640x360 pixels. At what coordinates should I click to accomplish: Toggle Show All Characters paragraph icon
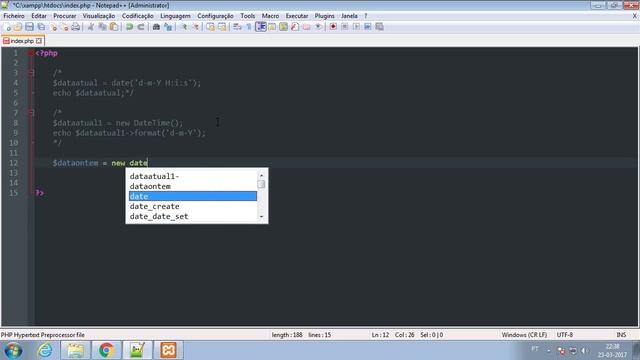point(249,27)
